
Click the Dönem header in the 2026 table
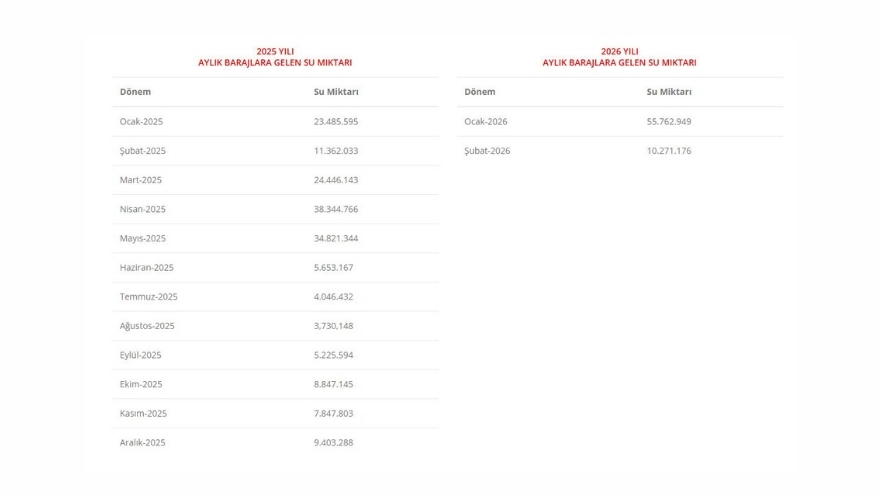480,92
